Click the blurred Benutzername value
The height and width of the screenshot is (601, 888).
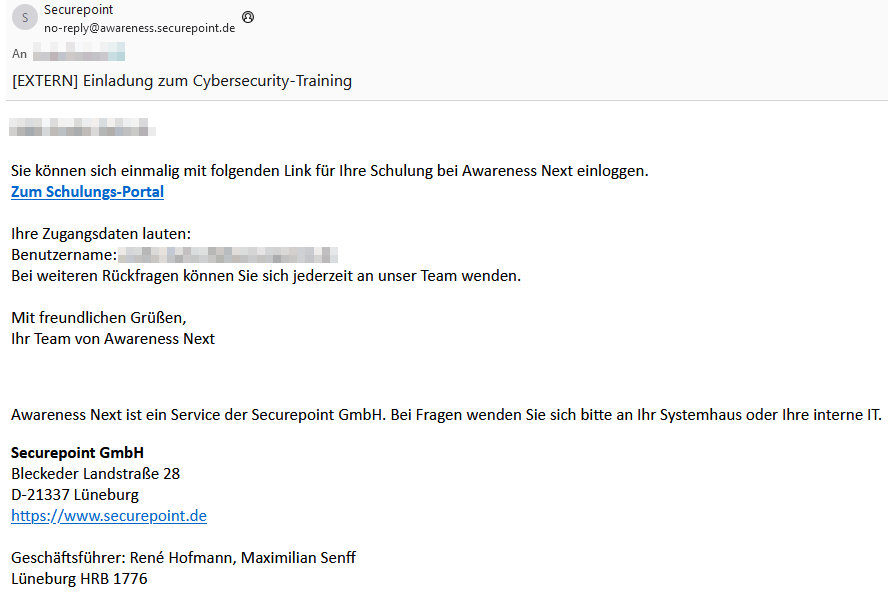point(228,255)
